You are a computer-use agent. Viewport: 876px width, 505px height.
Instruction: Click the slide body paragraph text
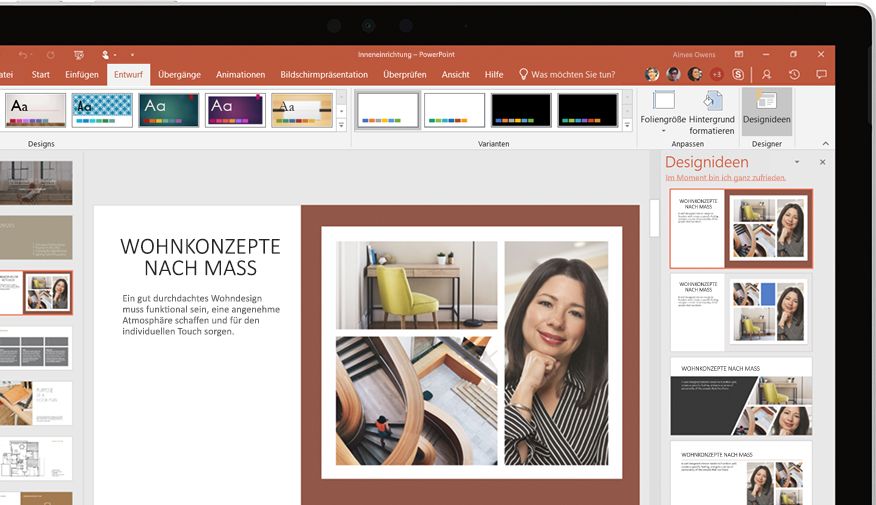coord(201,315)
